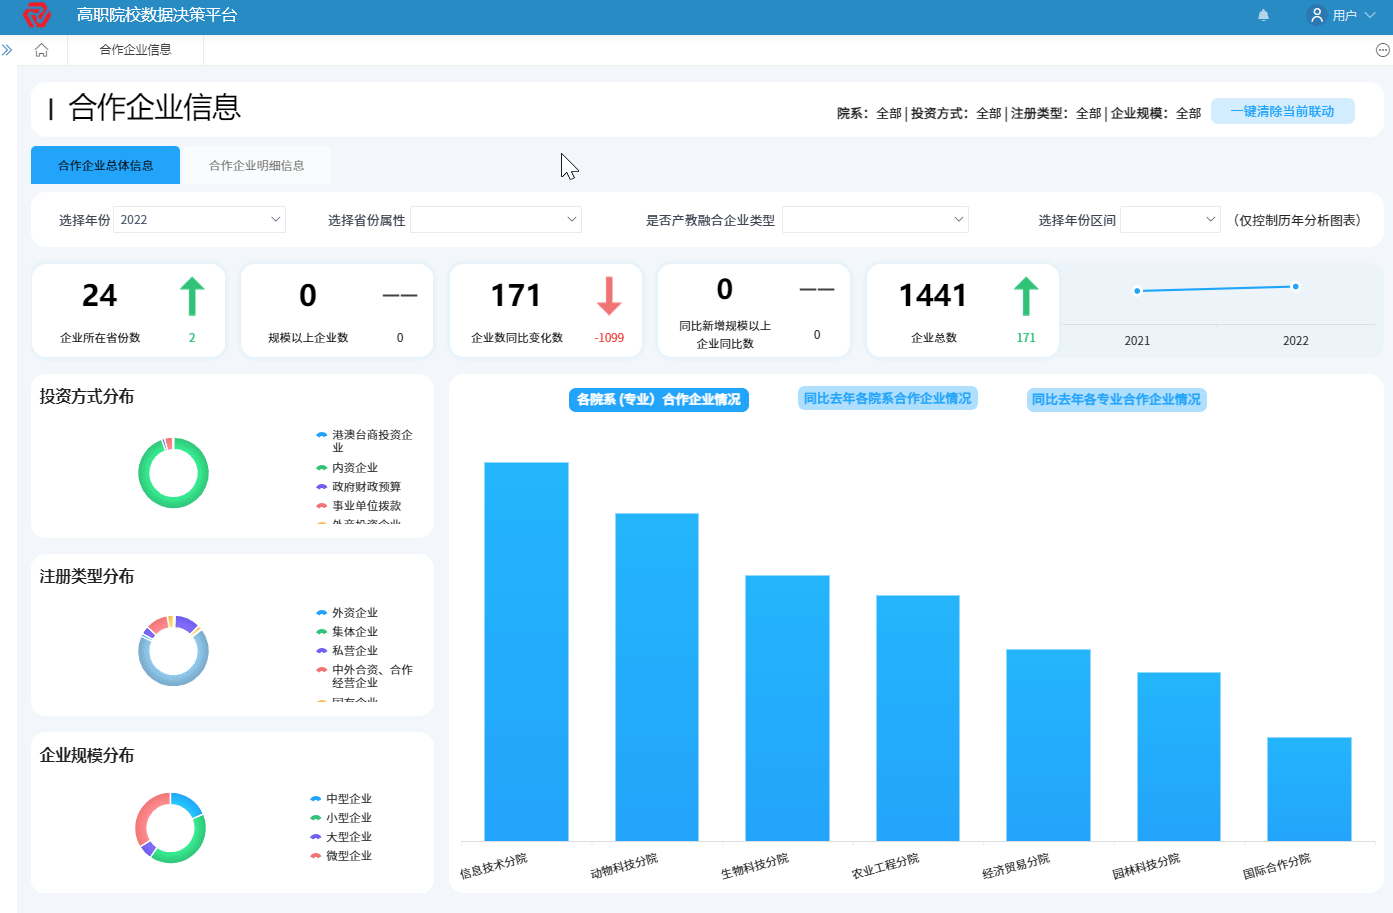Open the user profile icon

(1317, 15)
